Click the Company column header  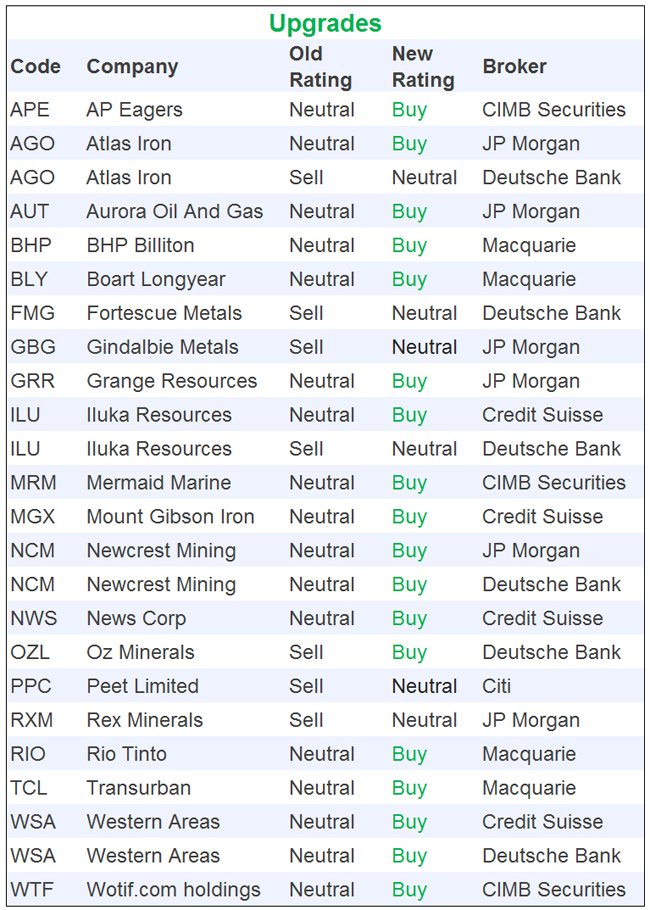[x=132, y=67]
